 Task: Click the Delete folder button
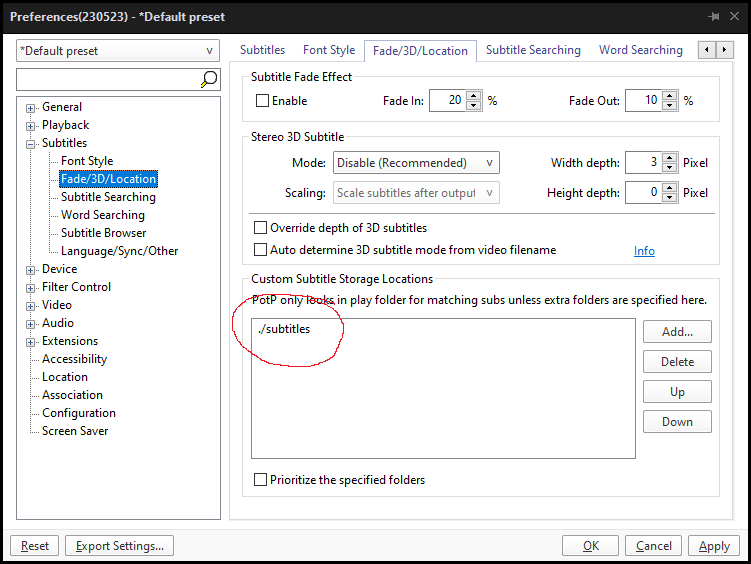tap(677, 361)
